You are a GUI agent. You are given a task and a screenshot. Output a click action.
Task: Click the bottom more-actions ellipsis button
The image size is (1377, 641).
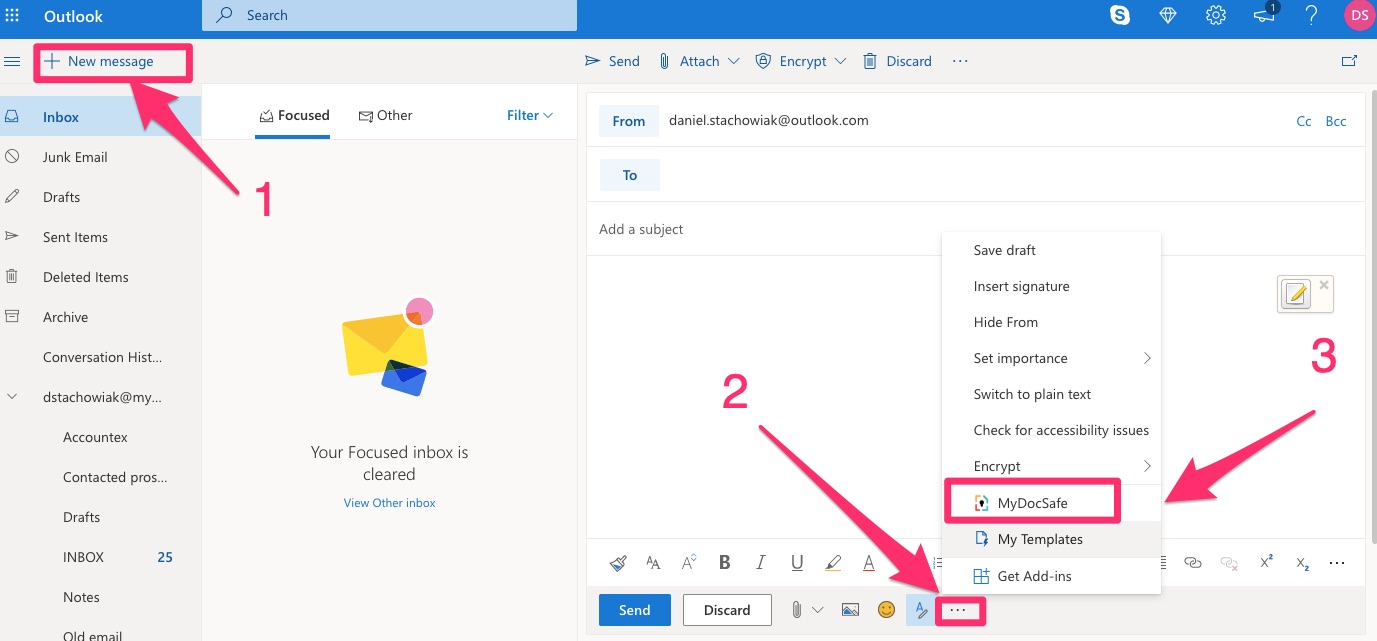958,610
